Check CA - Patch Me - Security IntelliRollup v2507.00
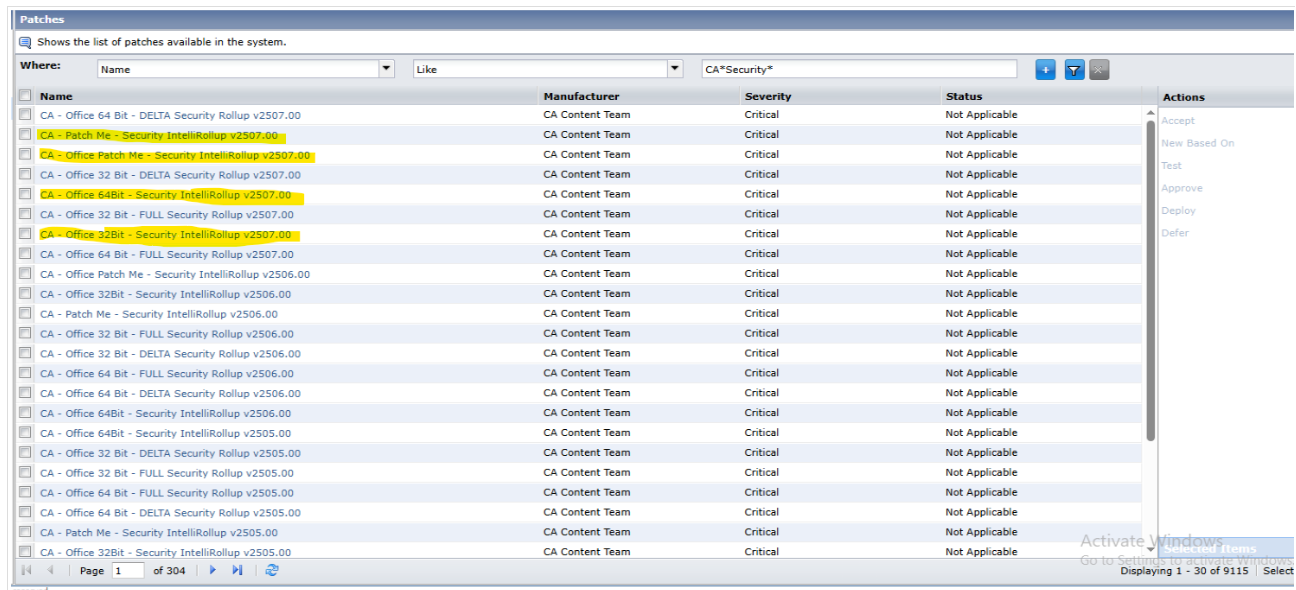 (25, 135)
